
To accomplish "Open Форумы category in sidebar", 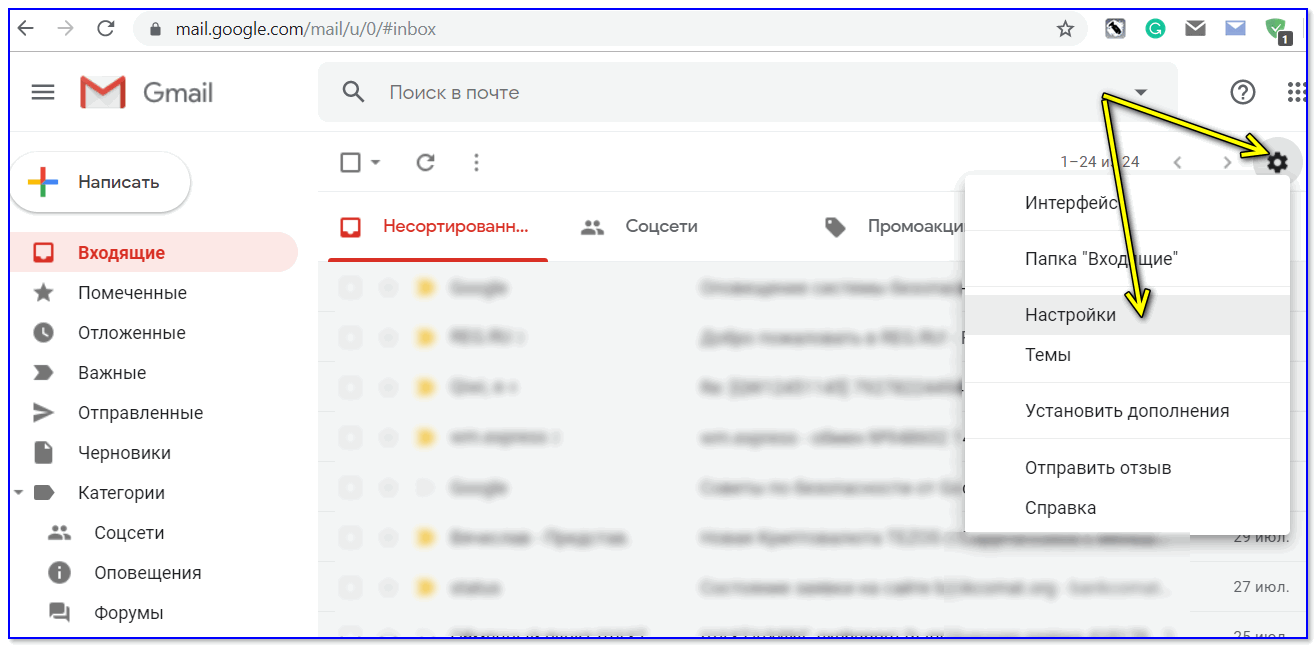I will (129, 613).
